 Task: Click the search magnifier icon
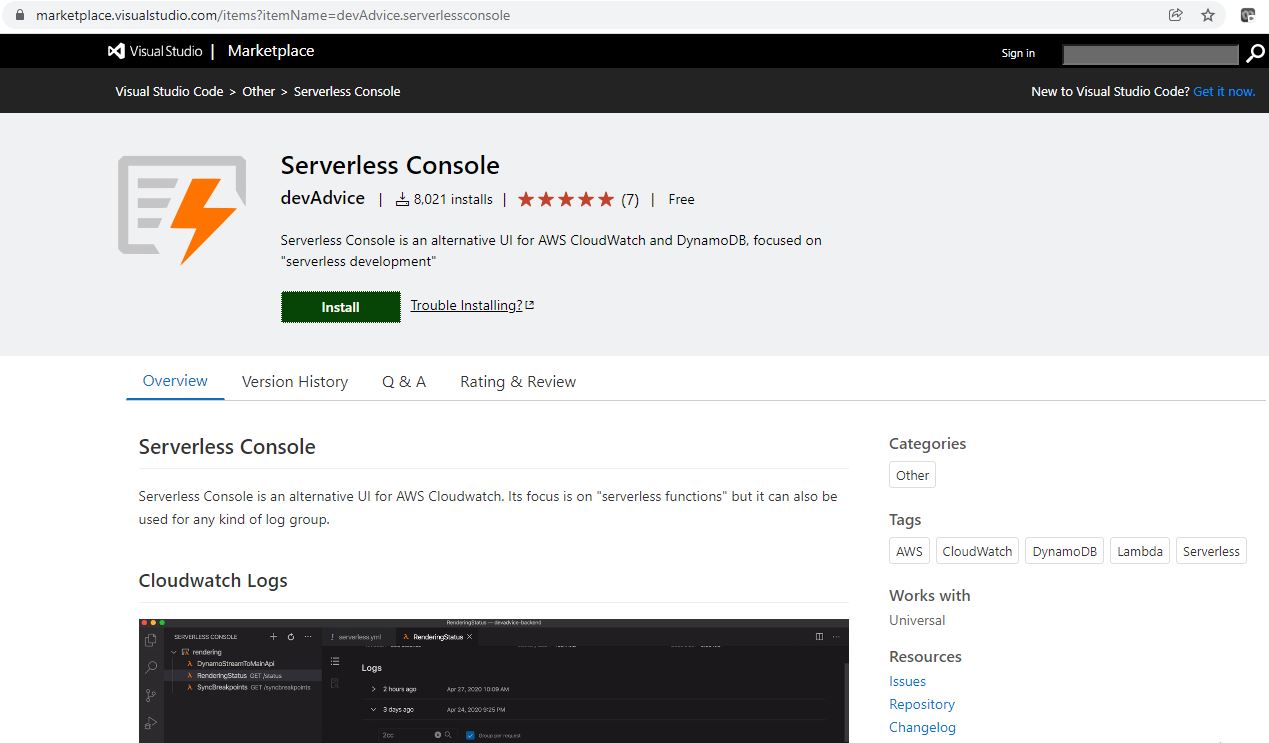tap(1255, 53)
